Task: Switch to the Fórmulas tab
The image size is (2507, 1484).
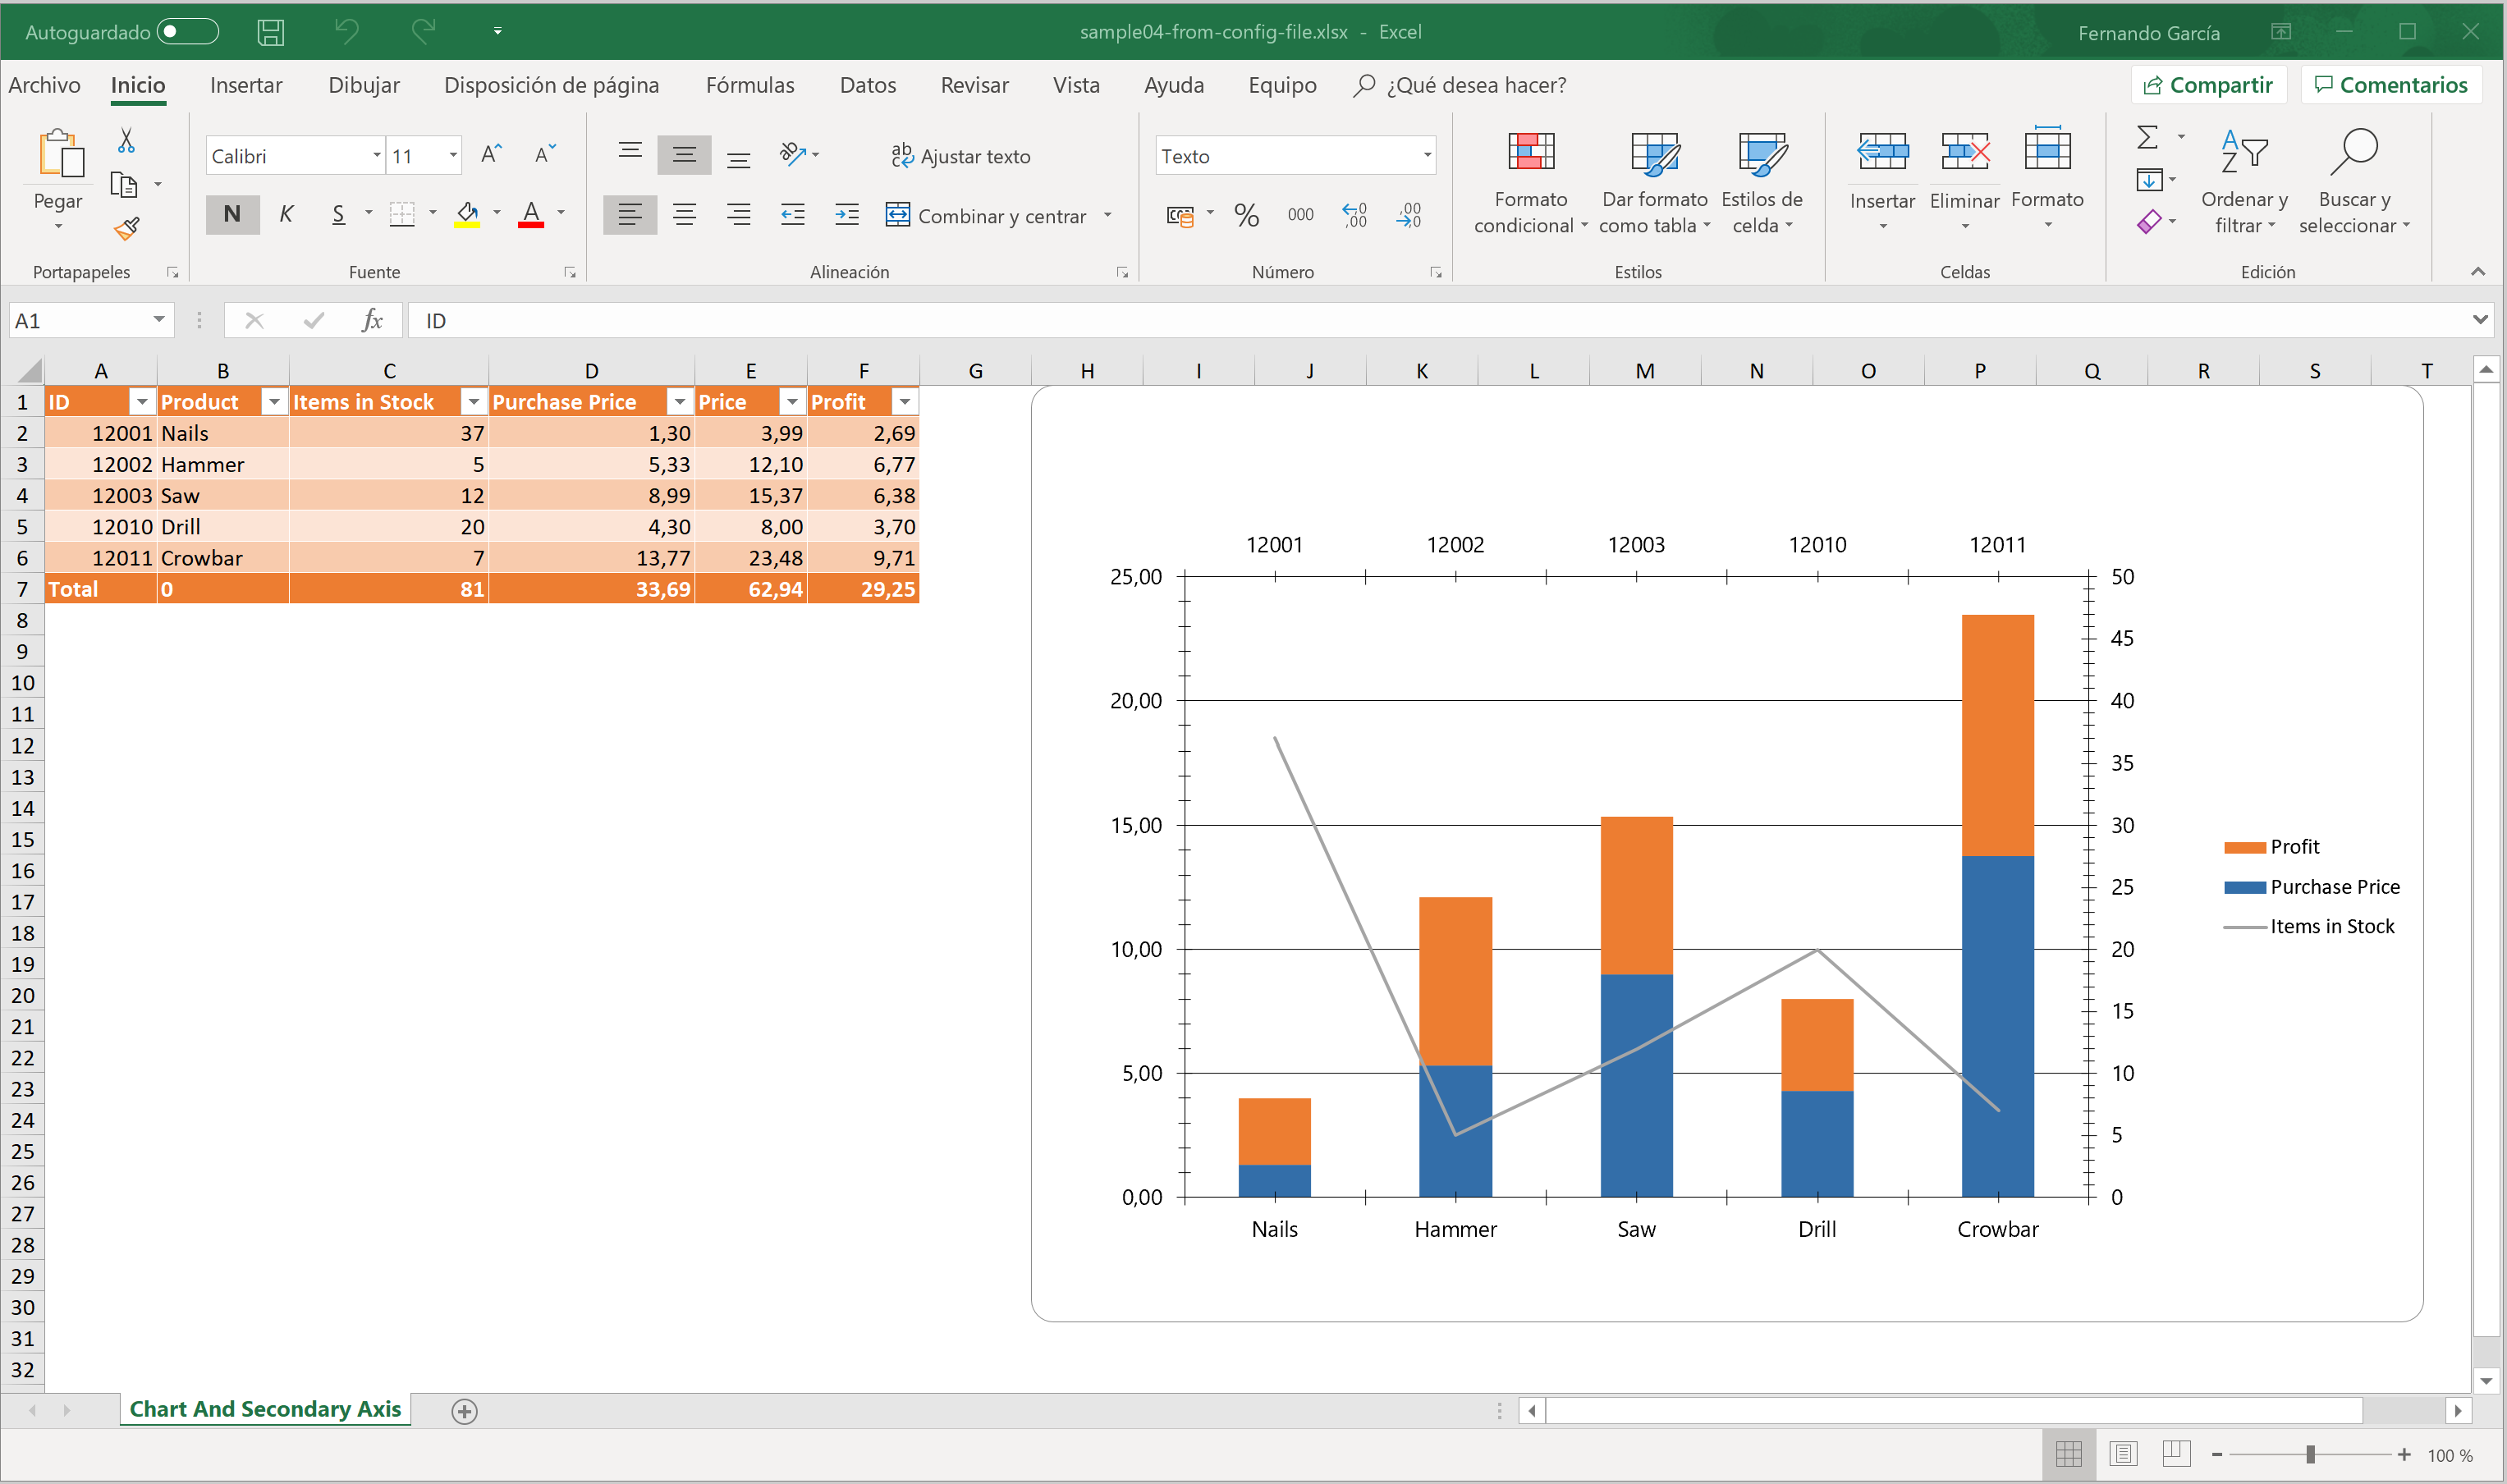Action: coord(749,85)
